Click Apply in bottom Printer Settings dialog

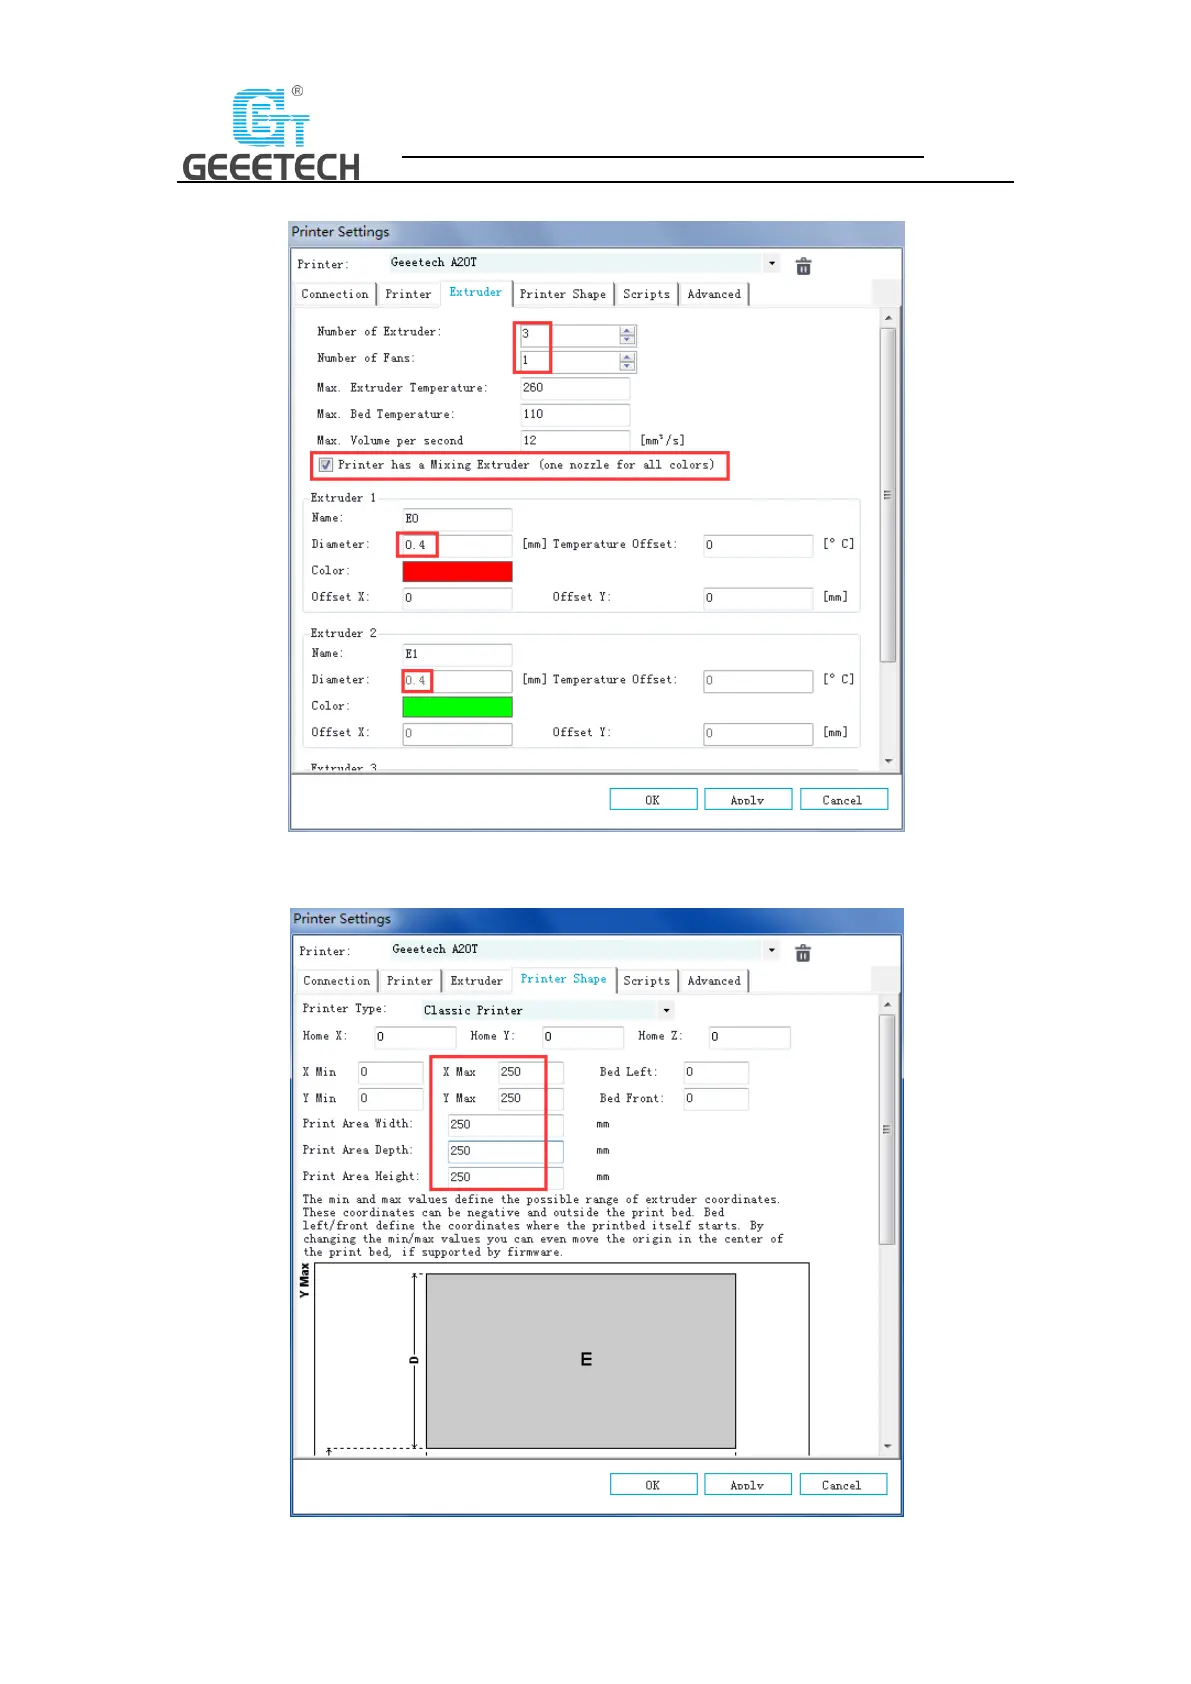[748, 1485]
